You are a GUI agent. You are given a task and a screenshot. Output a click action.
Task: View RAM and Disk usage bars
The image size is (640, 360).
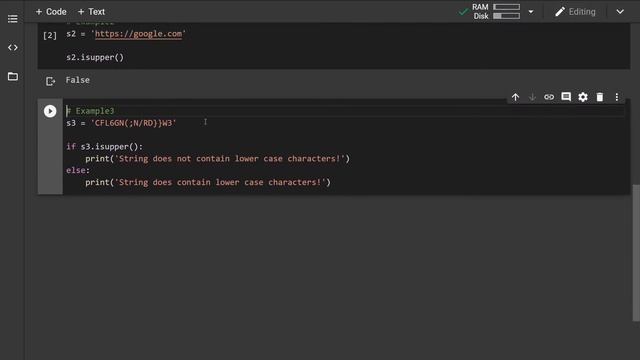[x=506, y=11]
